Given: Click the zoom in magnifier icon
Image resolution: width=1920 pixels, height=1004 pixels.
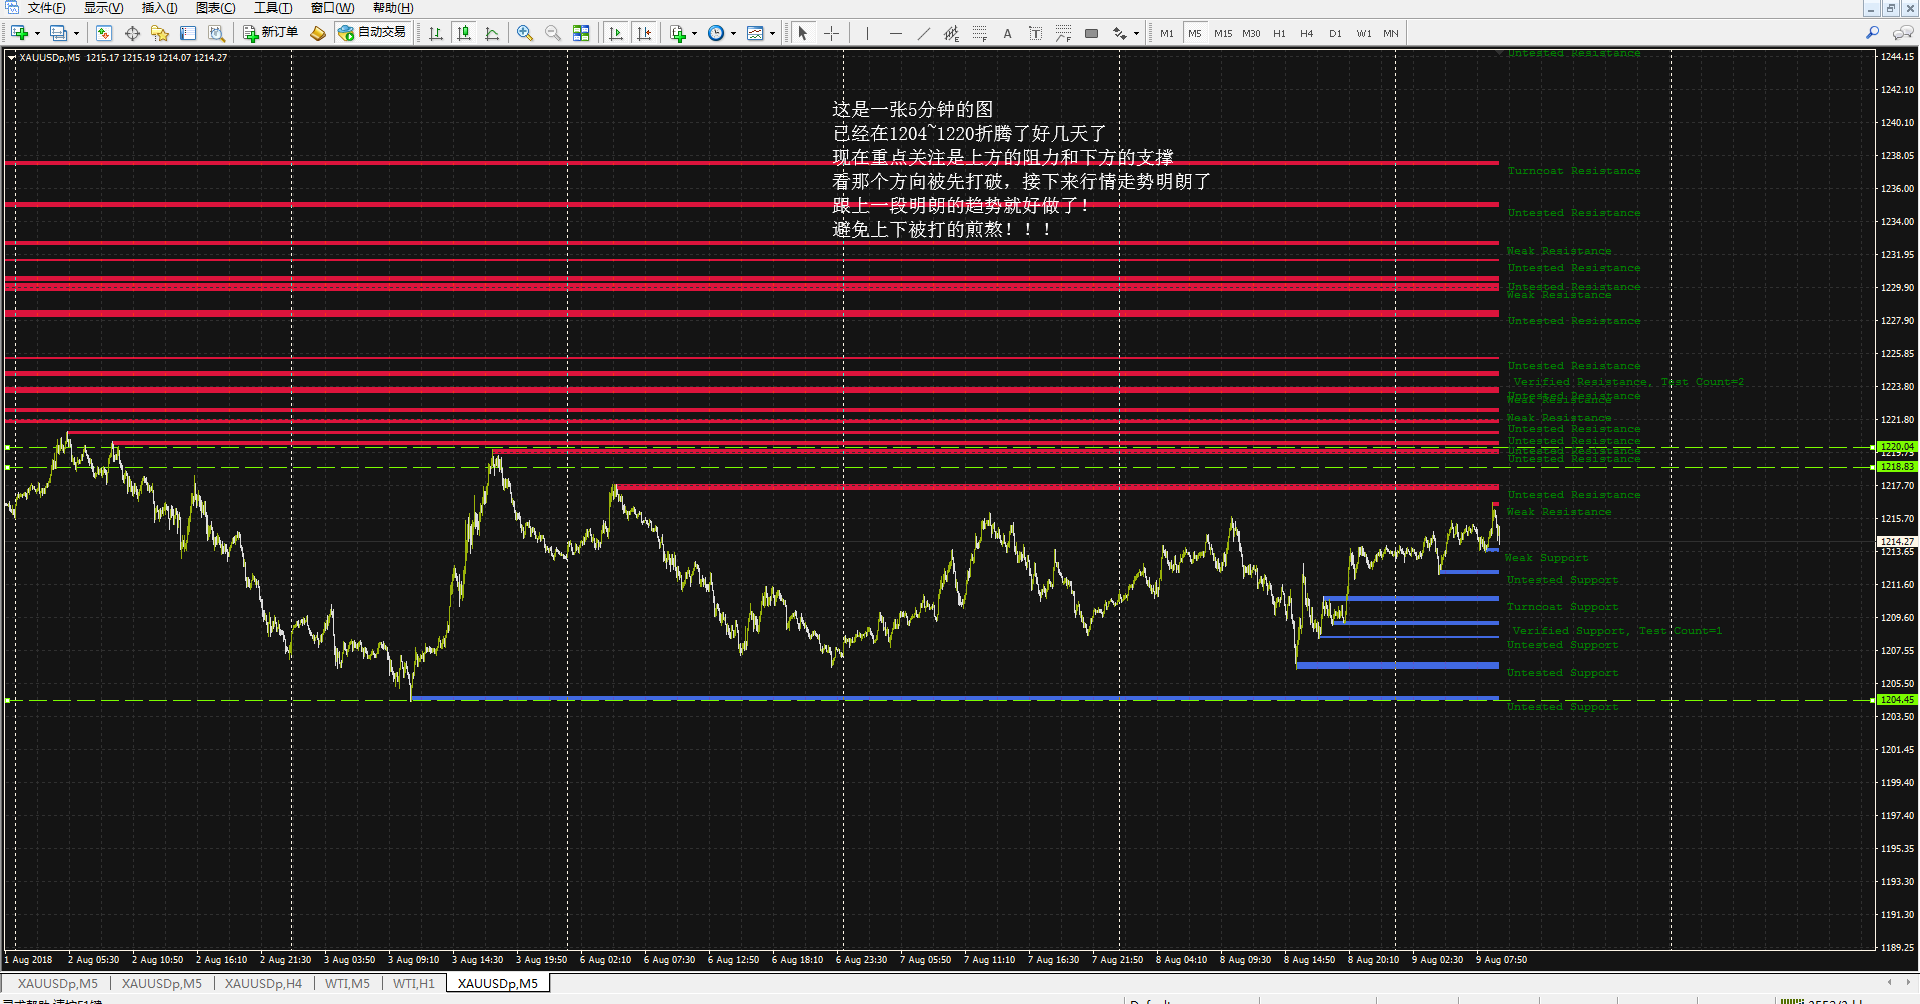Looking at the screenshot, I should 525,33.
